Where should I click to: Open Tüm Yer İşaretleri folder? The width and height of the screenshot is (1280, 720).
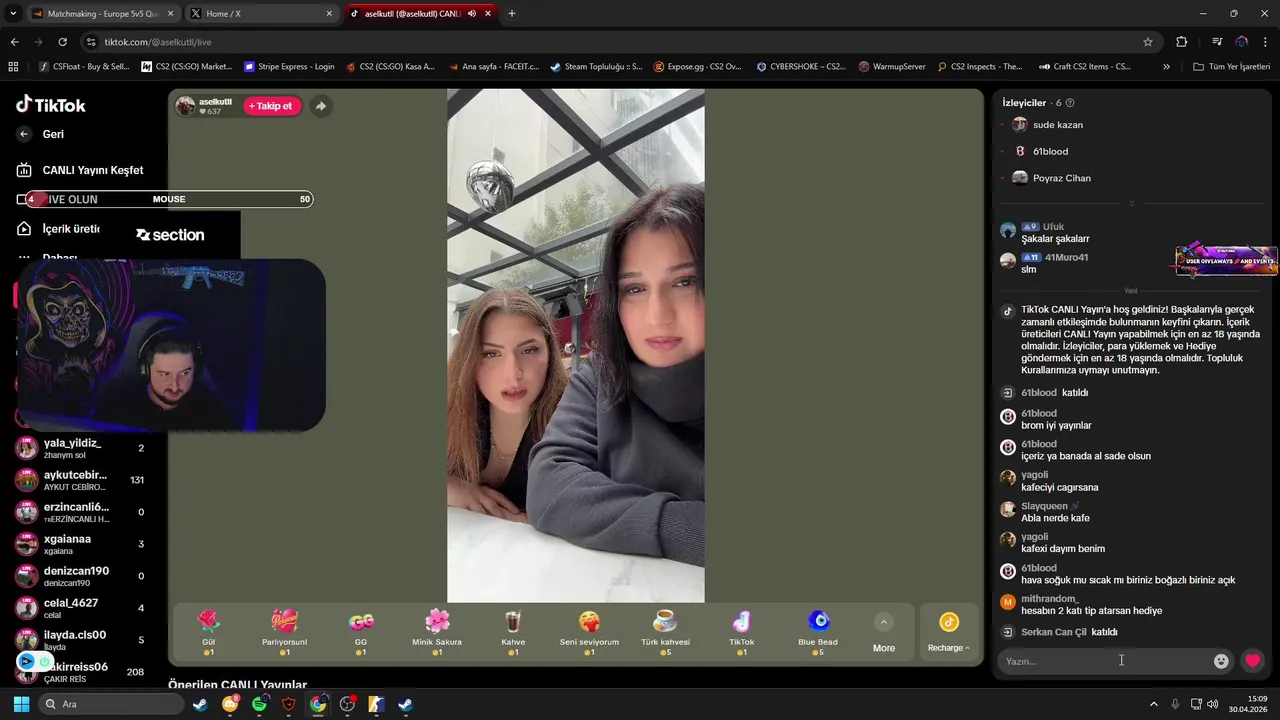(x=1231, y=67)
